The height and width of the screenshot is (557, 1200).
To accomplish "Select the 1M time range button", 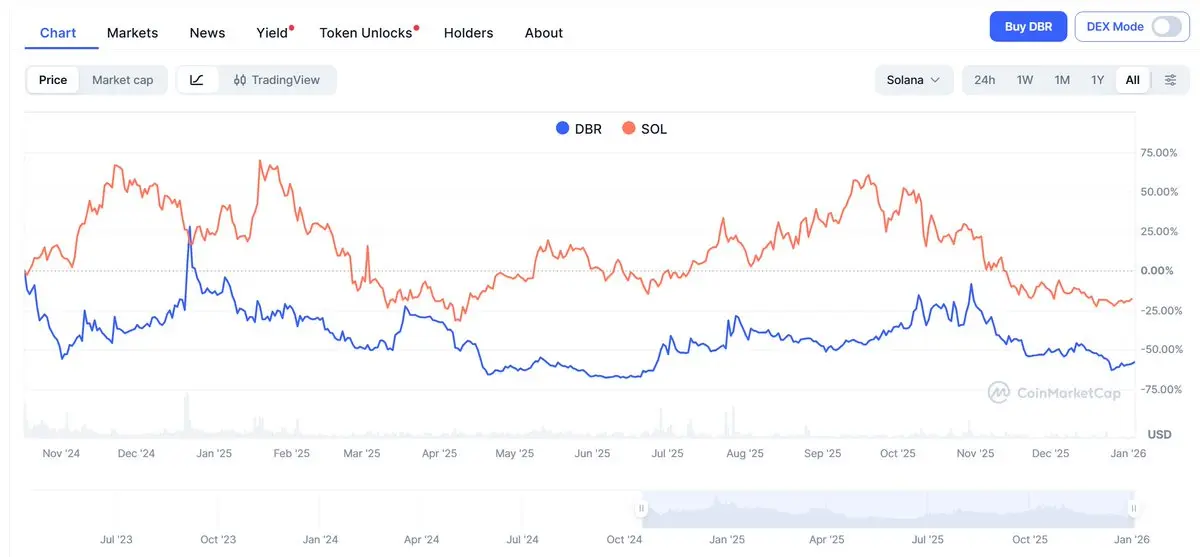I will 1062,80.
